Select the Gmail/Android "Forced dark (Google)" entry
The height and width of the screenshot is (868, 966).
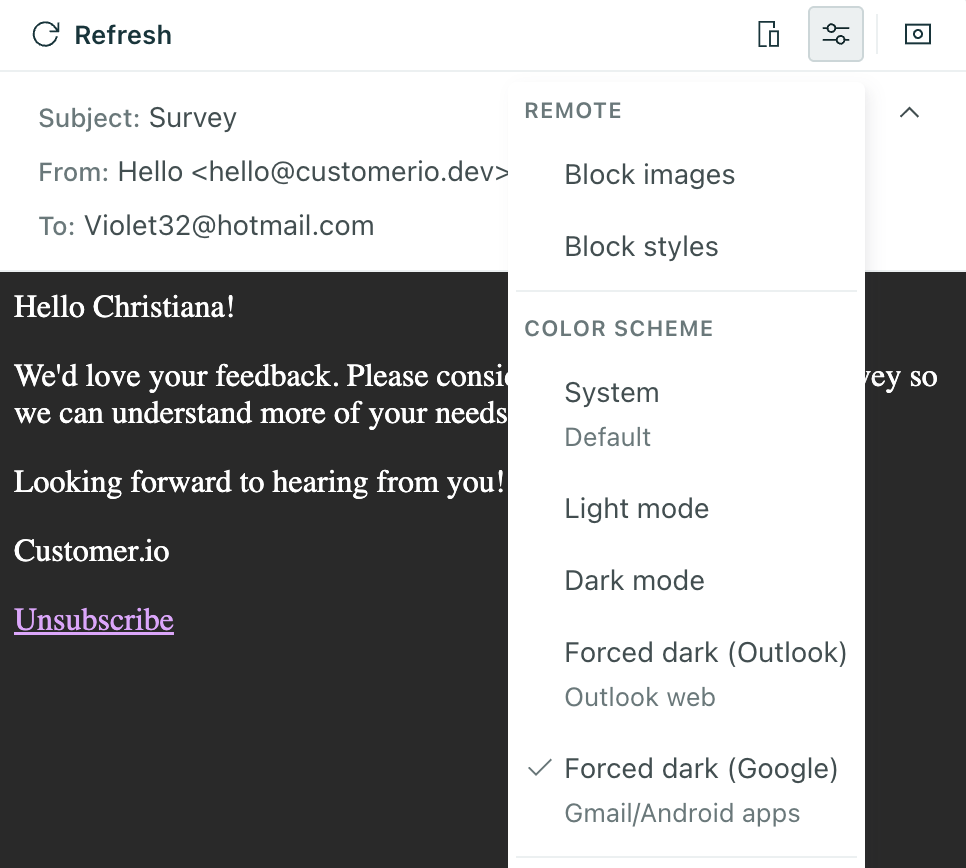[x=701, y=768]
